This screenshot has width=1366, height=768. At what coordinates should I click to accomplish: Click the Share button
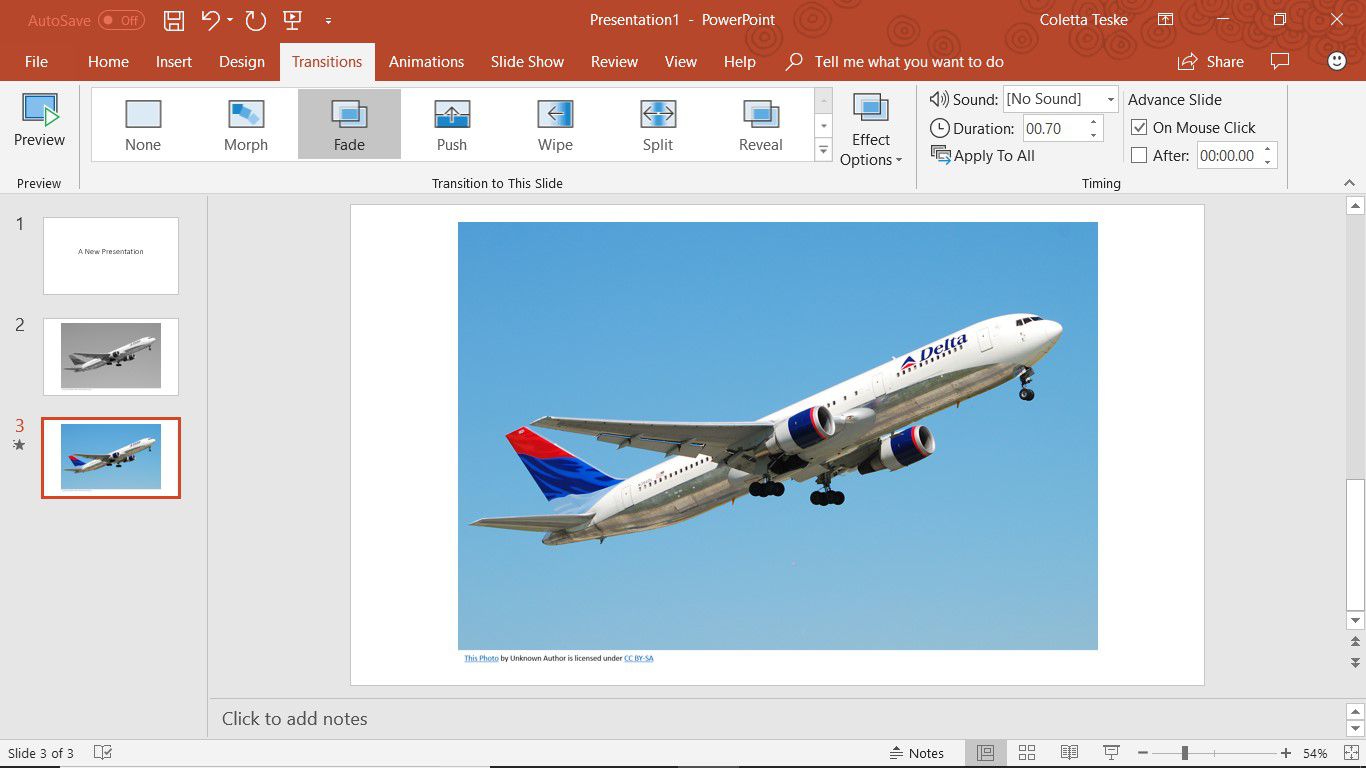tap(1211, 61)
